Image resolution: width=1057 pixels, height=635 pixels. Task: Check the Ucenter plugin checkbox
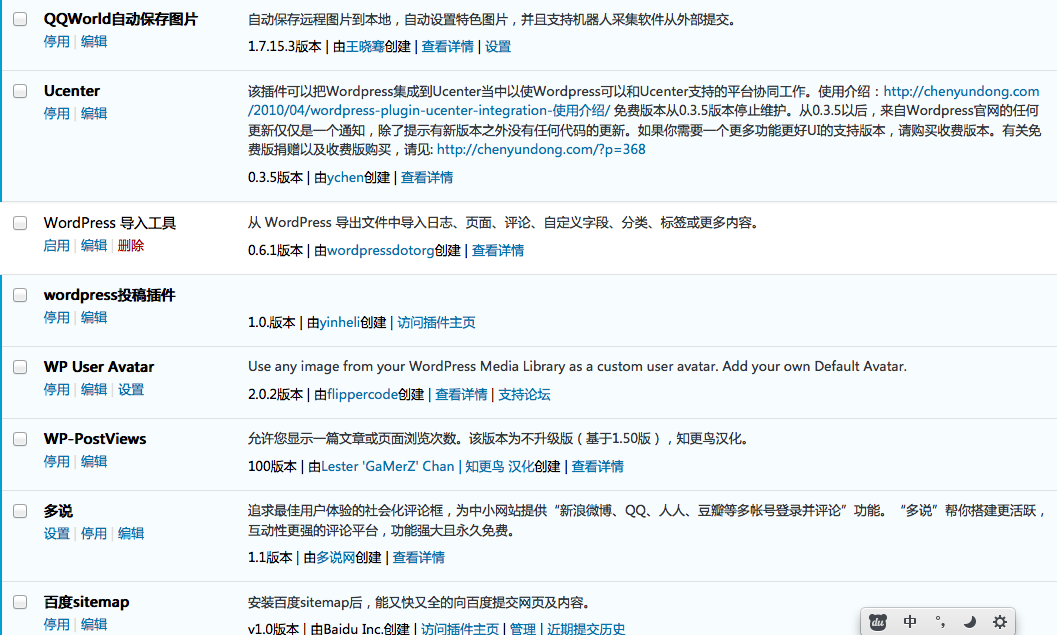(20, 91)
